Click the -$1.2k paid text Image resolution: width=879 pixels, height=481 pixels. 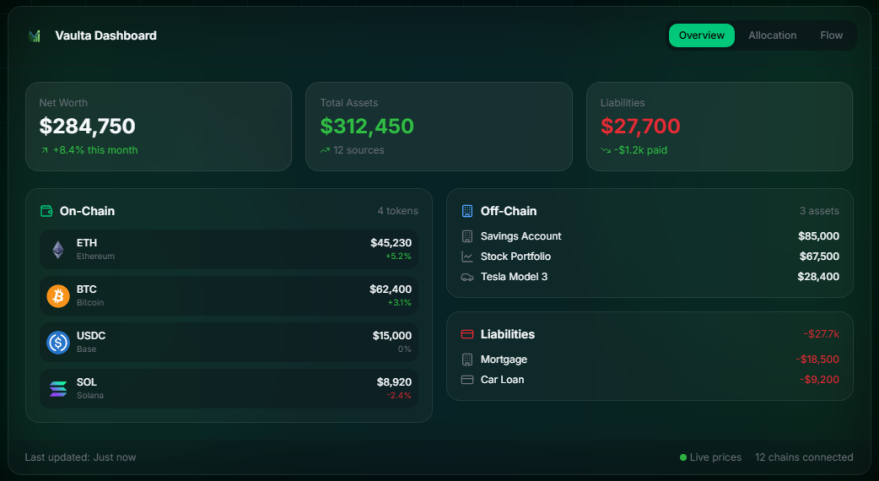(x=641, y=150)
